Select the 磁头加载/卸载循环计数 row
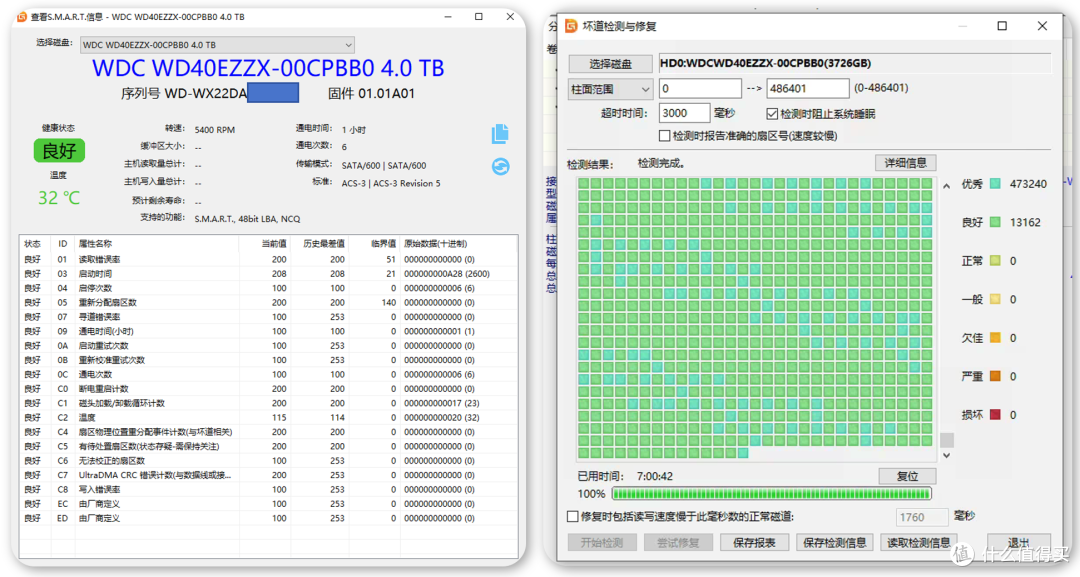 [269, 403]
